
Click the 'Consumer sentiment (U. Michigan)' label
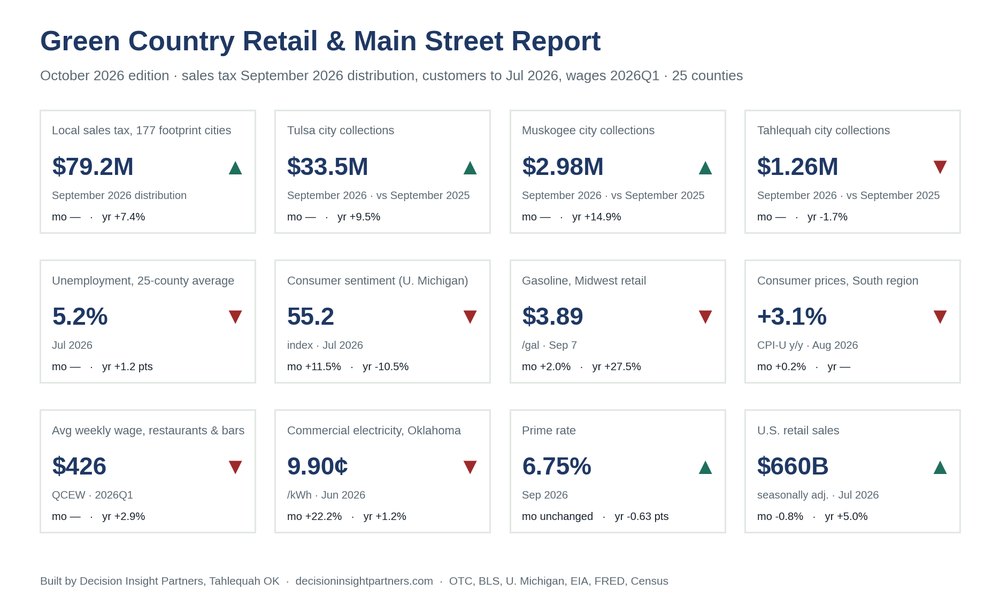pyautogui.click(x=378, y=280)
